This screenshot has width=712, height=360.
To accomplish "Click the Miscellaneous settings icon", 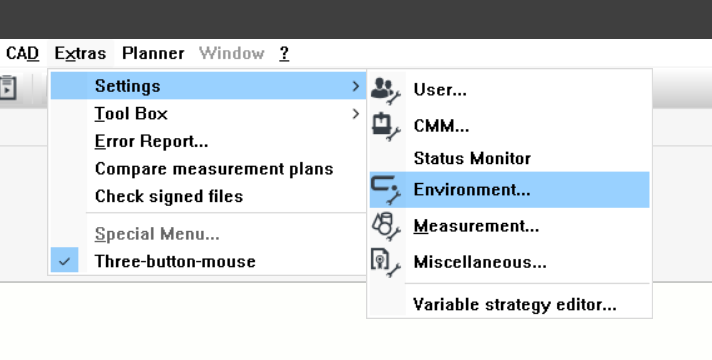I will (x=386, y=262).
